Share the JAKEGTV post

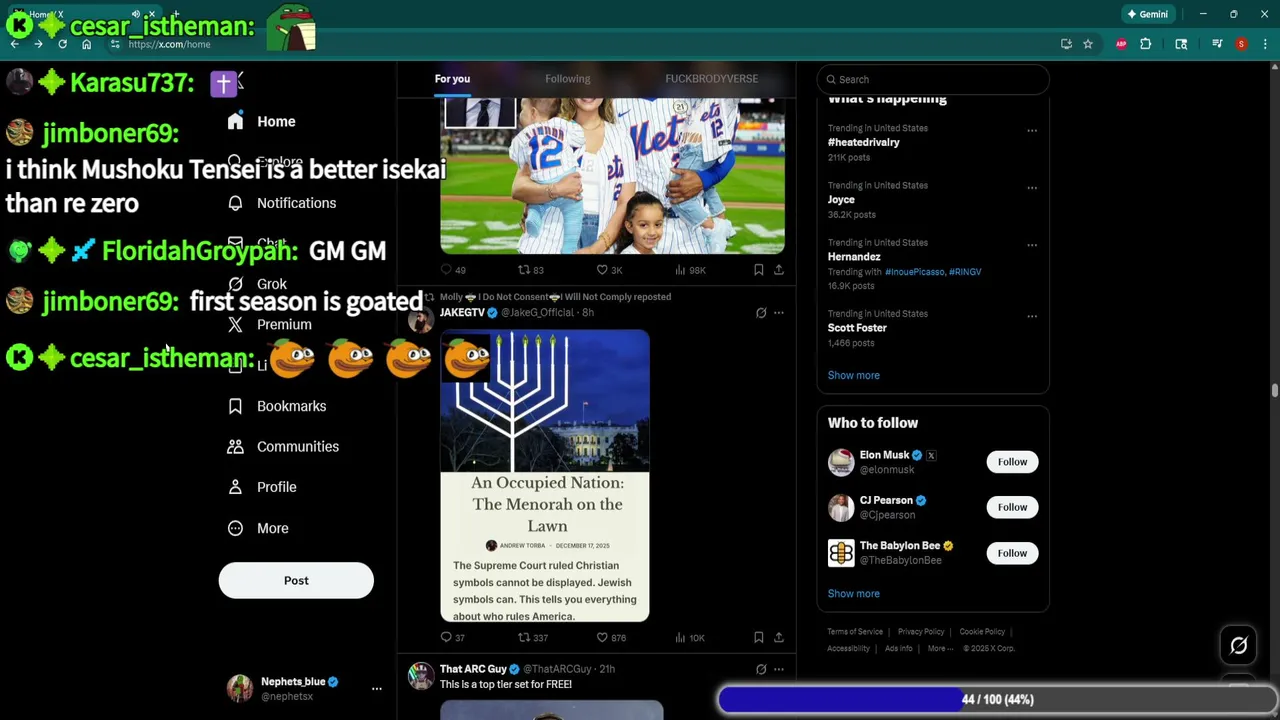pos(779,638)
